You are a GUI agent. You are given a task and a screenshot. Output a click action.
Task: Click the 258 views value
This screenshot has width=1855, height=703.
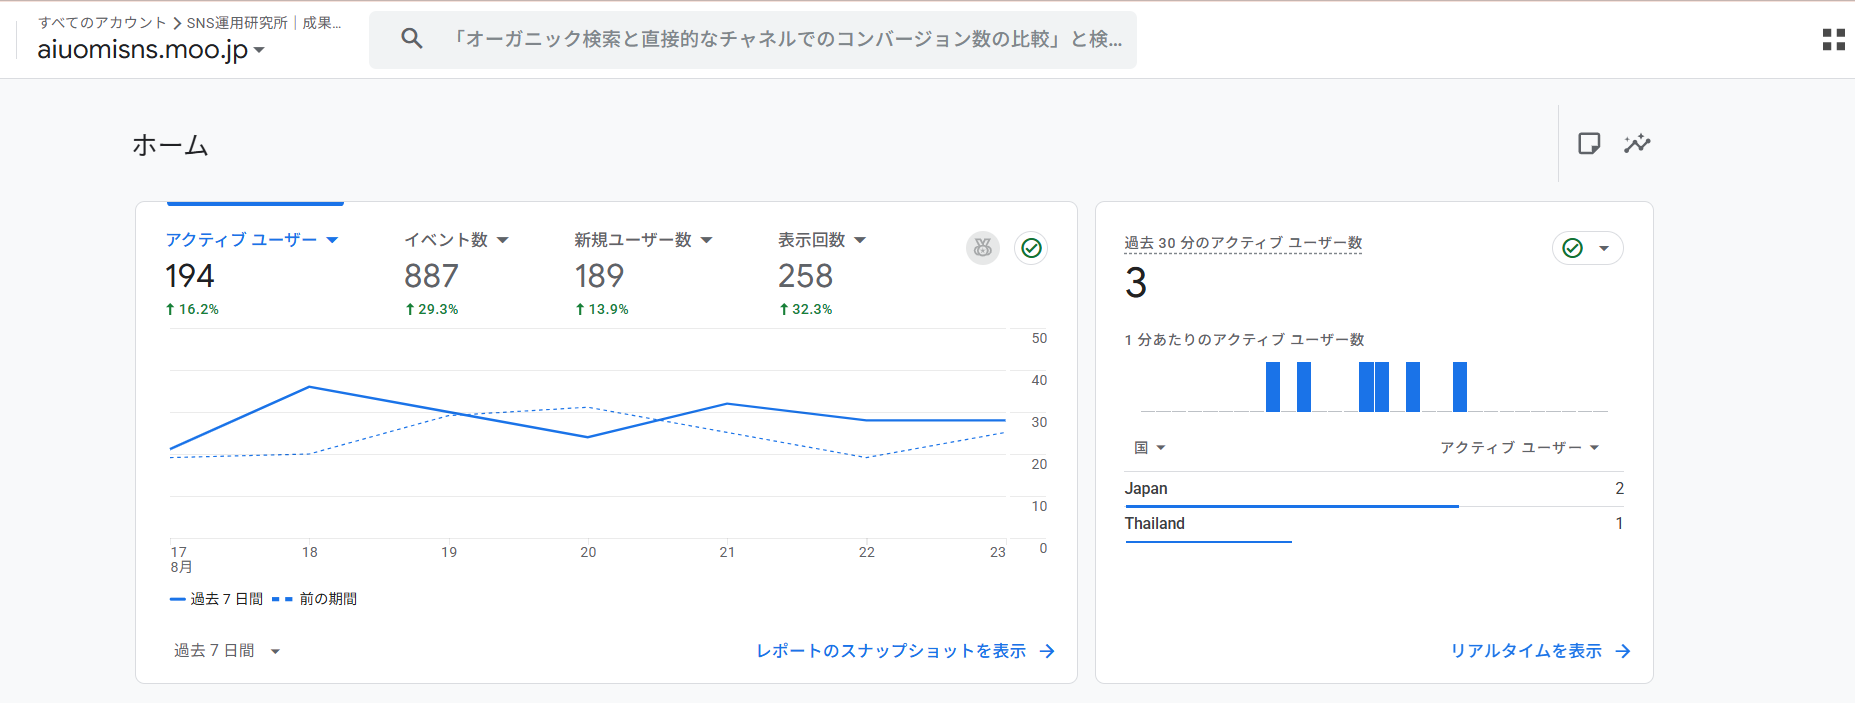point(805,276)
